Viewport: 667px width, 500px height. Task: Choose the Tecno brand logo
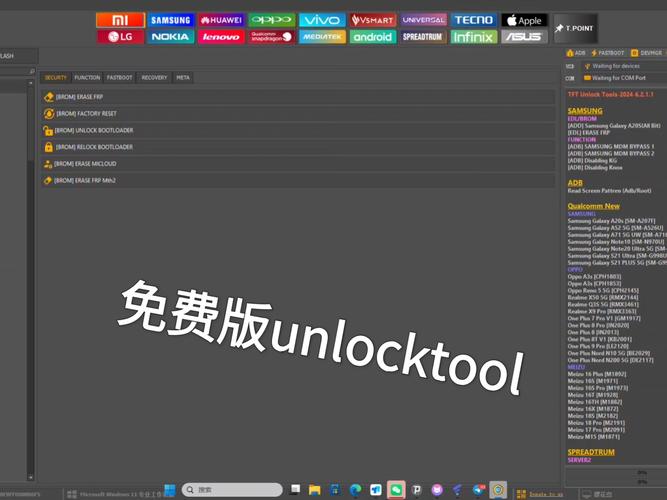[473, 20]
